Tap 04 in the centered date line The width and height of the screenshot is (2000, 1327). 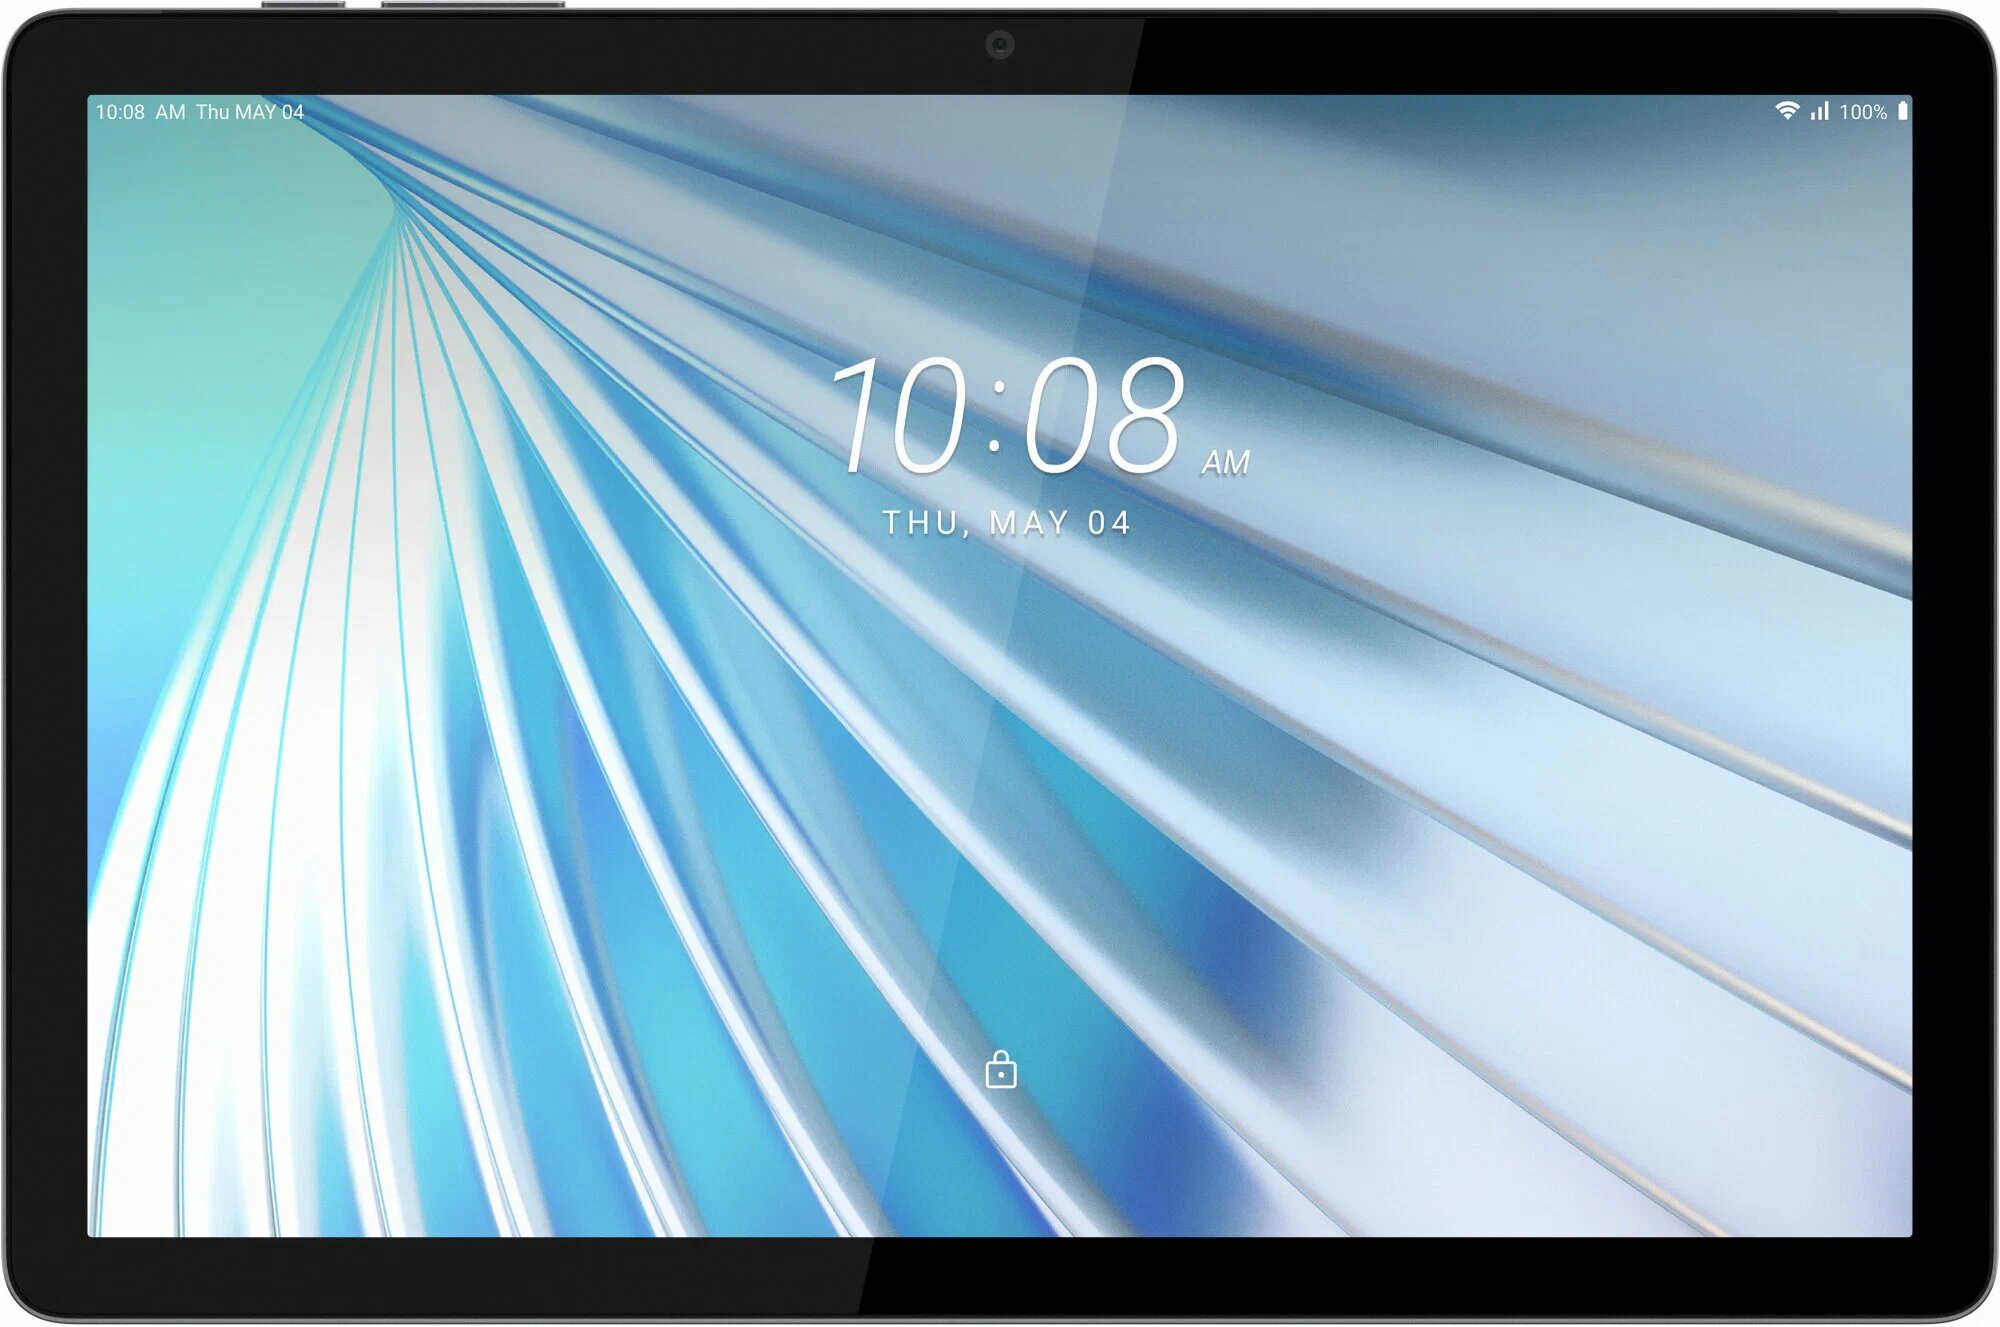pos(1109,522)
